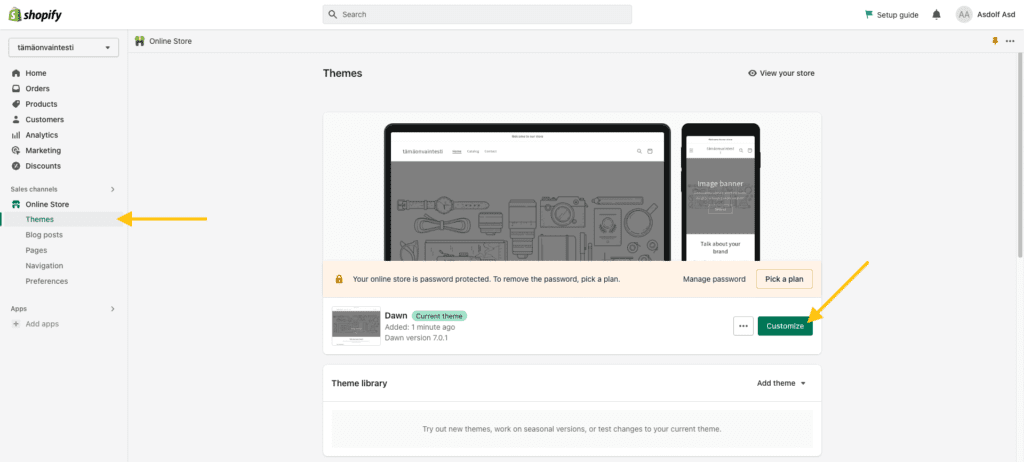
Task: Click View your store link
Action: [x=787, y=73]
